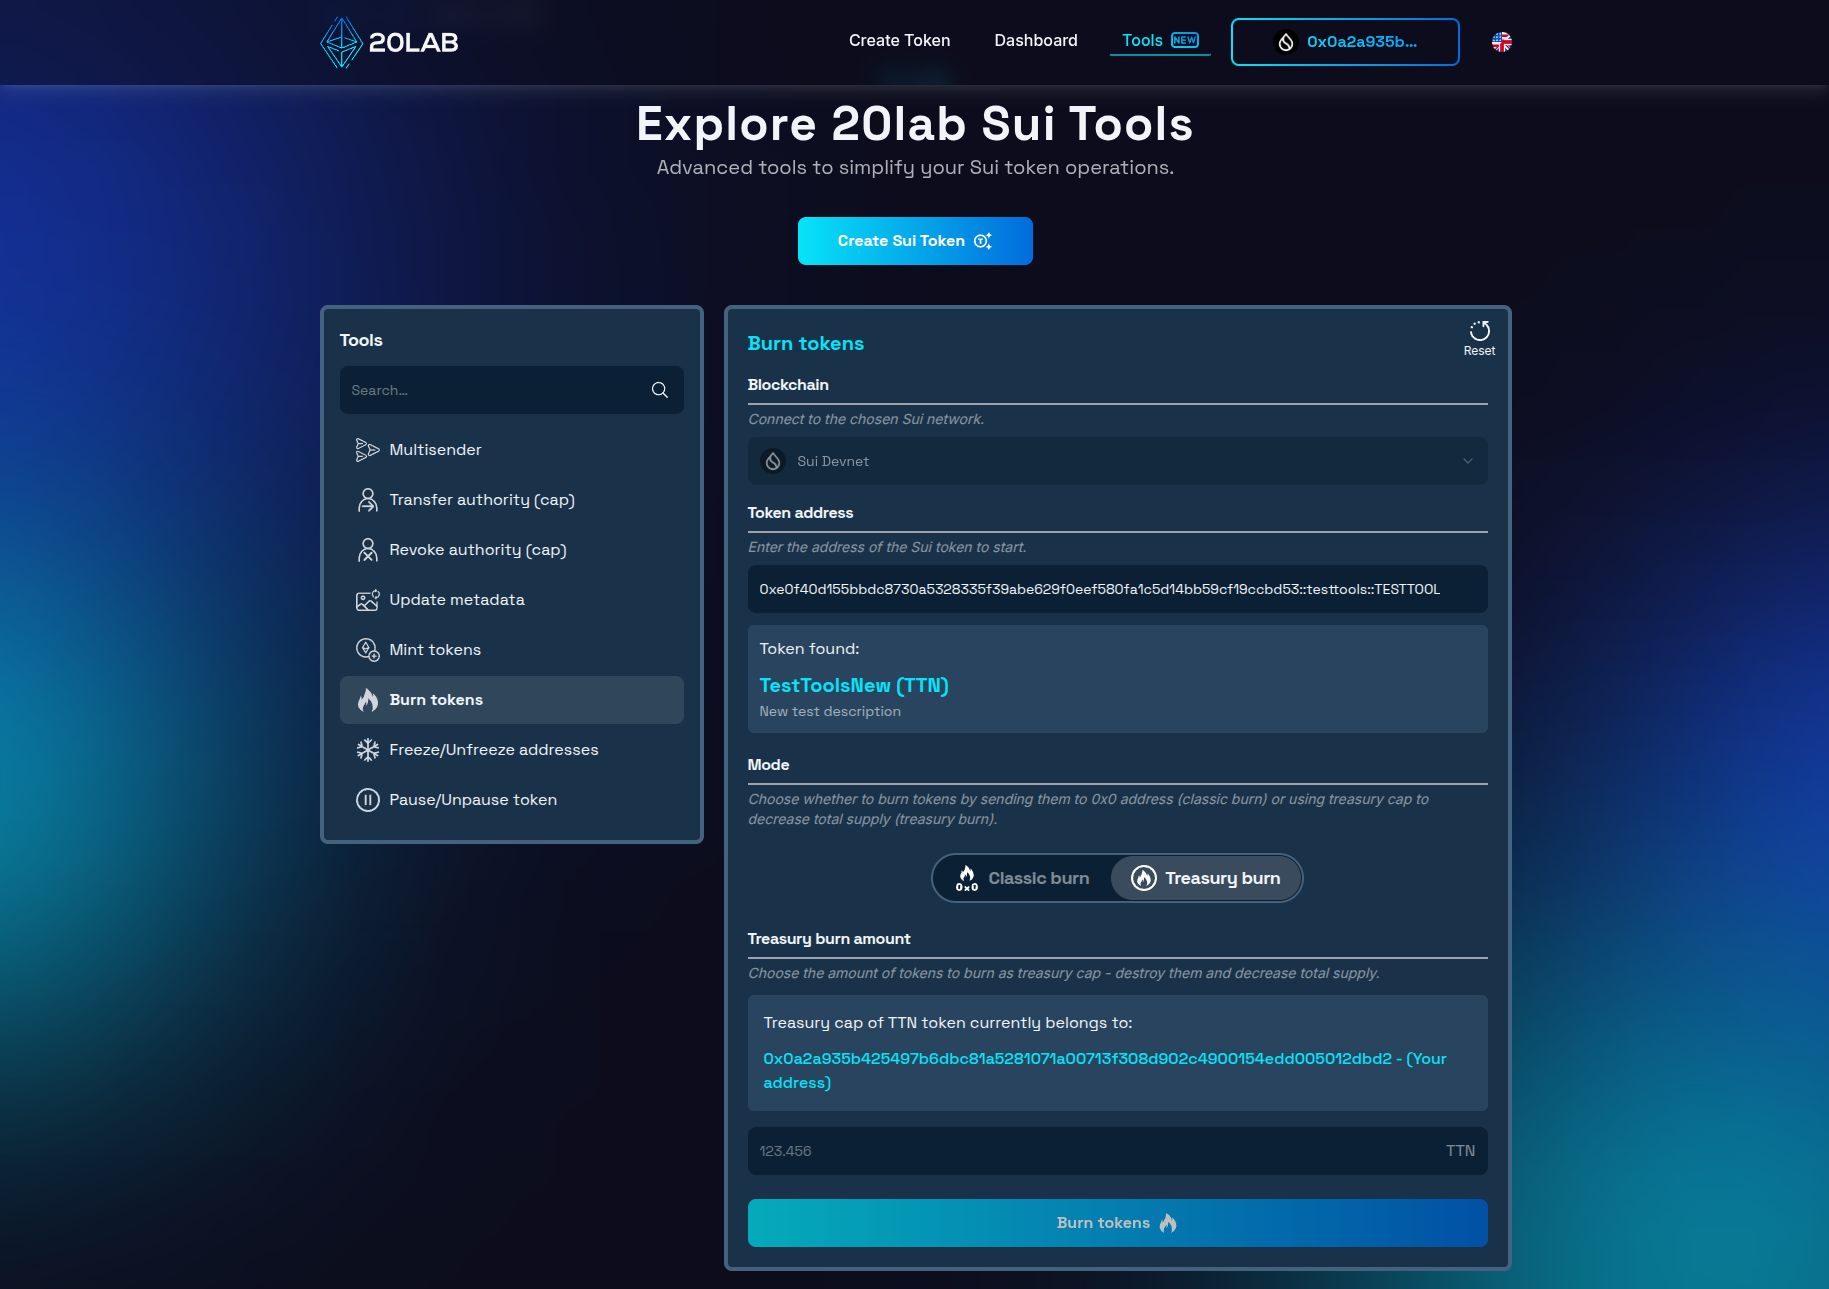
Task: Click the Transfer authority person icon
Action: [x=367, y=500]
